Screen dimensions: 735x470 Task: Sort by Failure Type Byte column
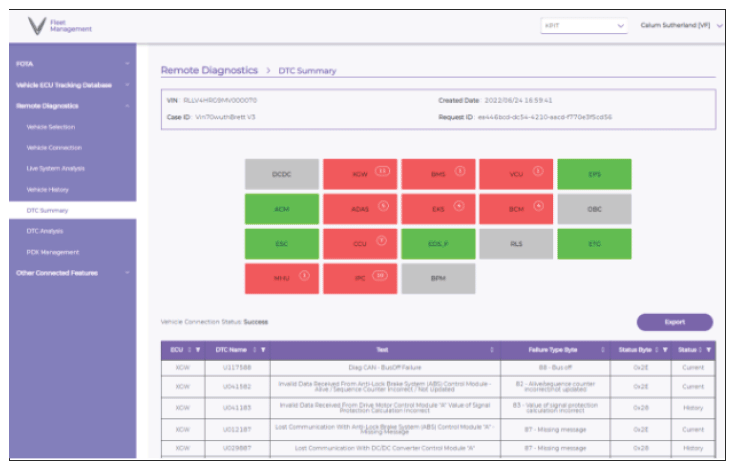tap(603, 350)
